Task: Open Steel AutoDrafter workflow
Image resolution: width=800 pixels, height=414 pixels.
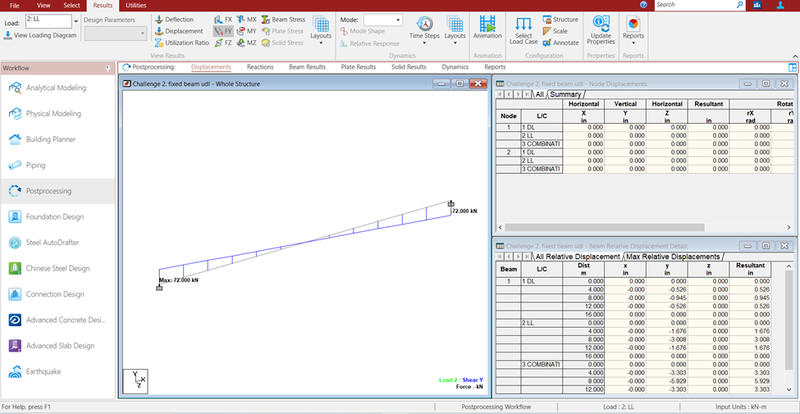Action: click(x=58, y=242)
